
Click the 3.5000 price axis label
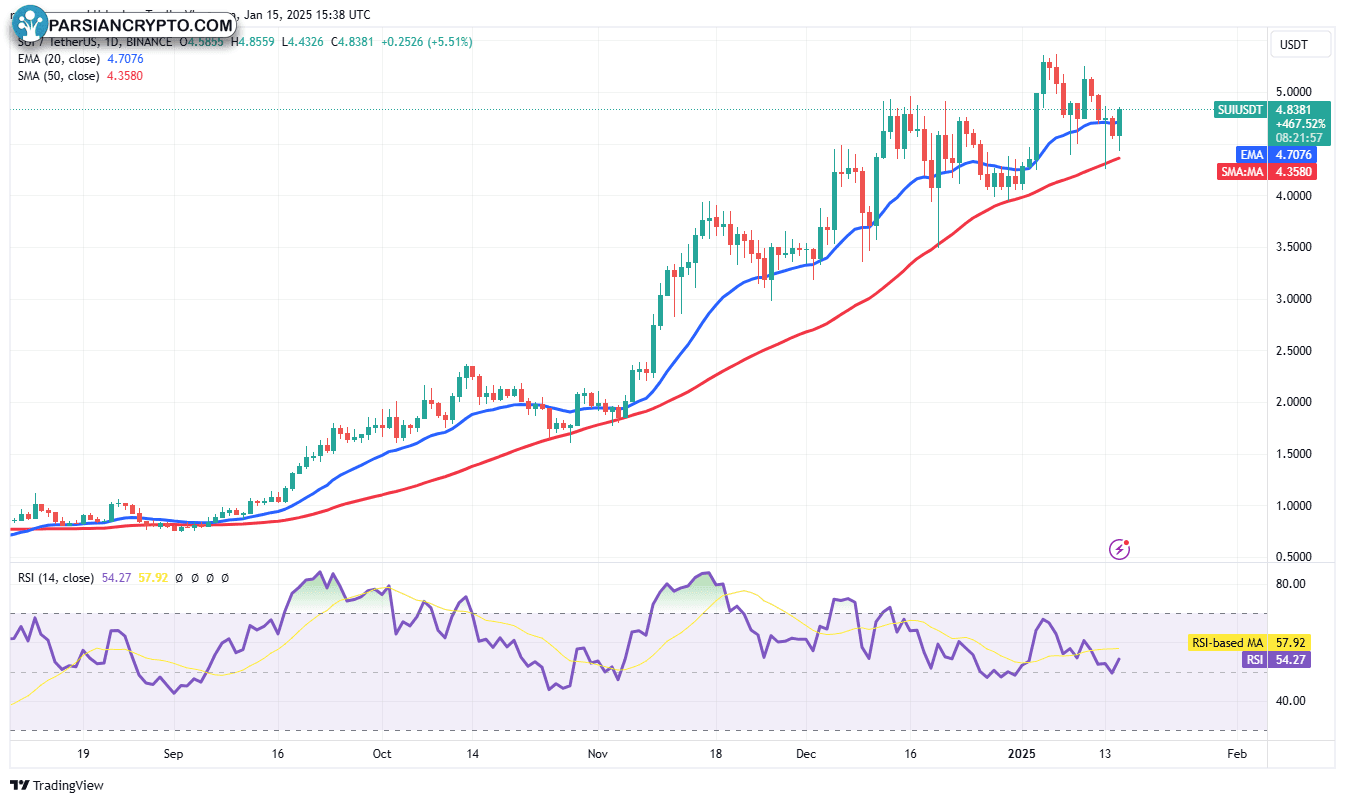[x=1293, y=247]
